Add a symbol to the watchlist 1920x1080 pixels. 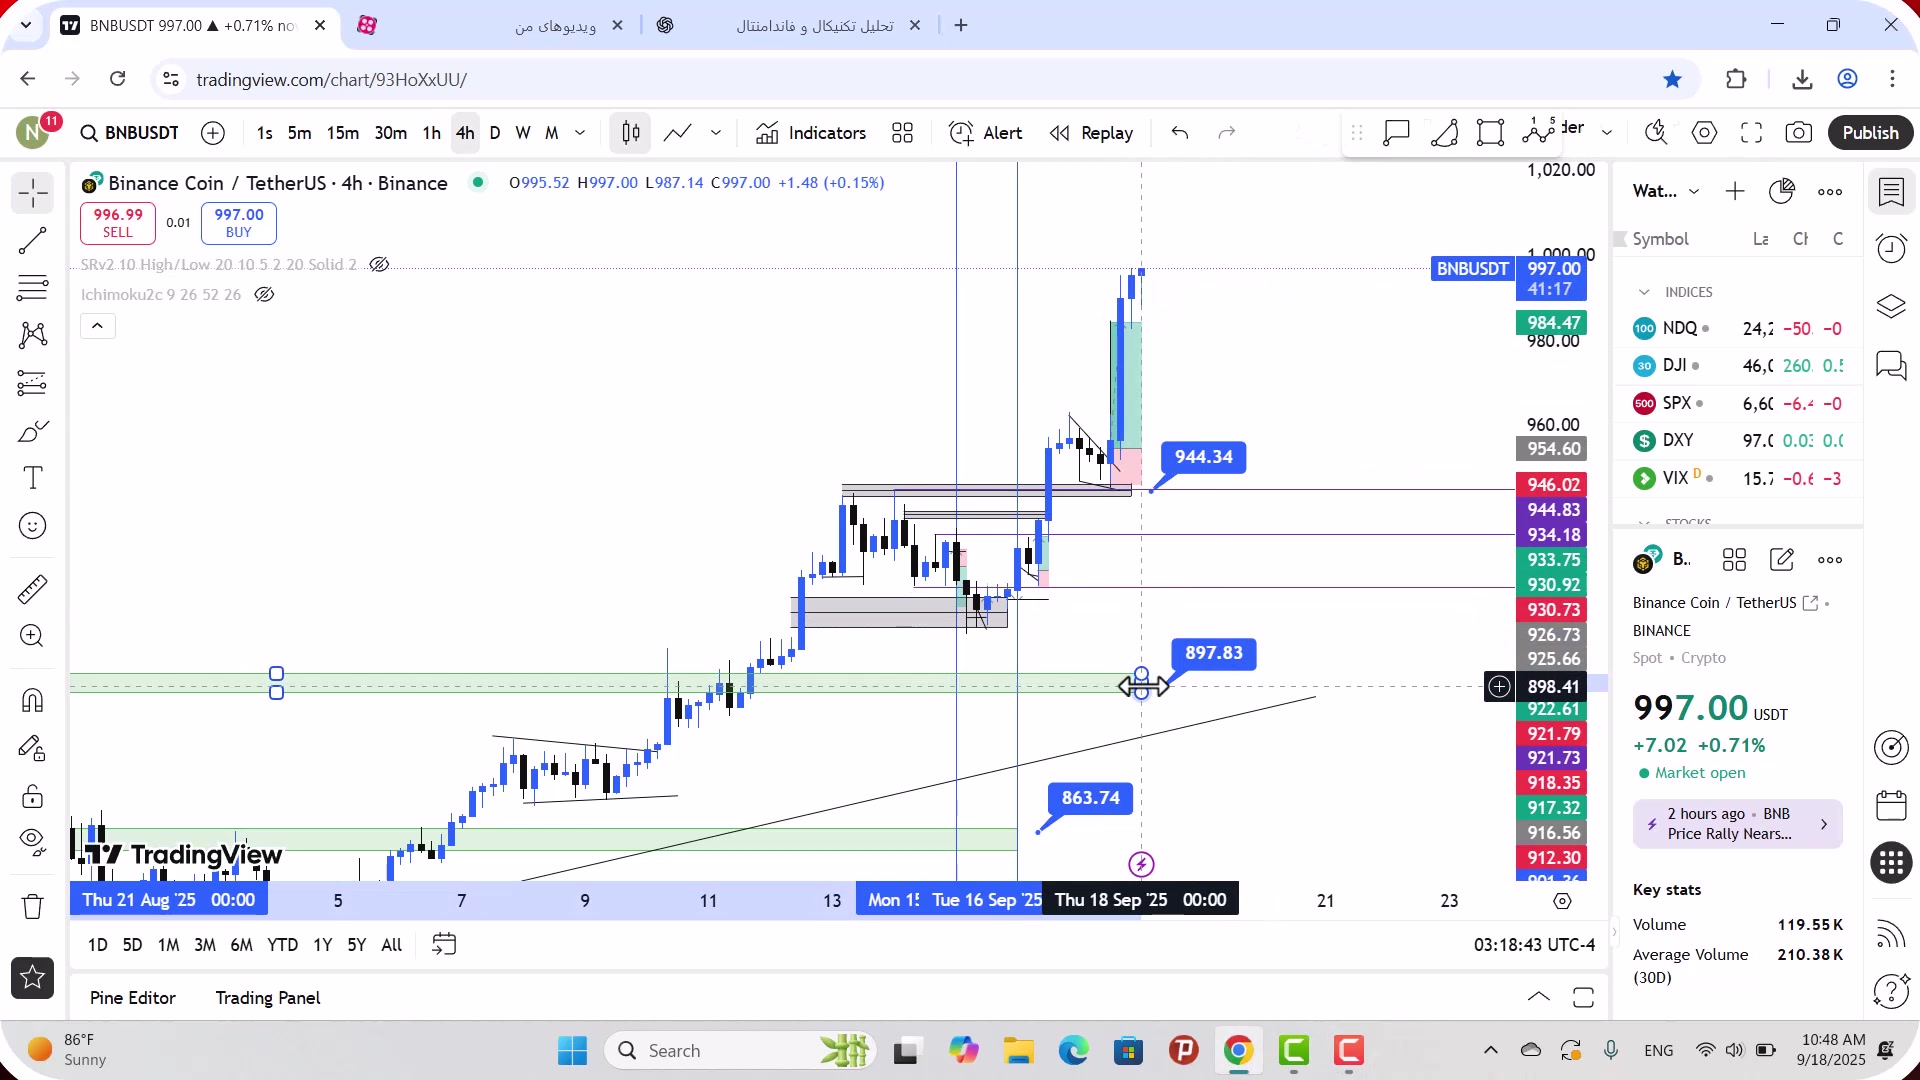[1735, 191]
